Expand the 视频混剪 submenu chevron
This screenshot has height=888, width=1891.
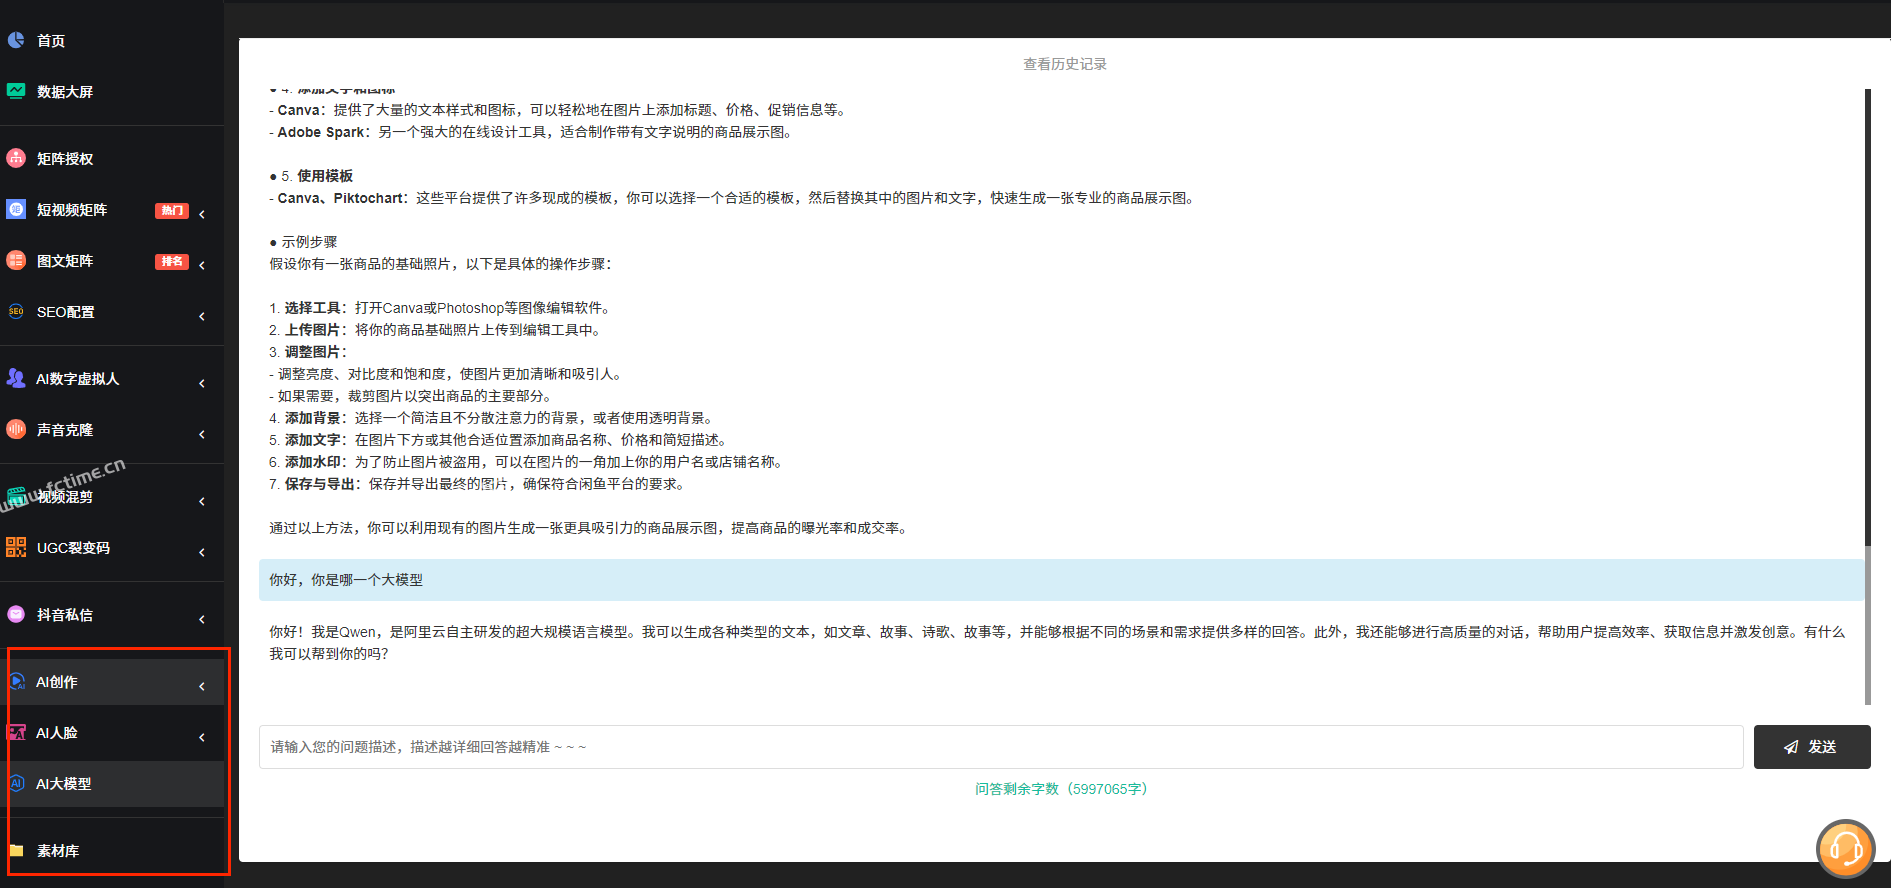click(202, 501)
